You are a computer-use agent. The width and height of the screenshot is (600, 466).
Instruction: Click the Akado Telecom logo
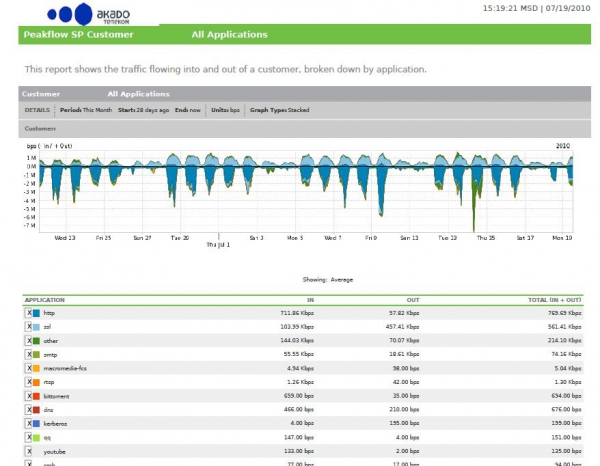(88, 14)
